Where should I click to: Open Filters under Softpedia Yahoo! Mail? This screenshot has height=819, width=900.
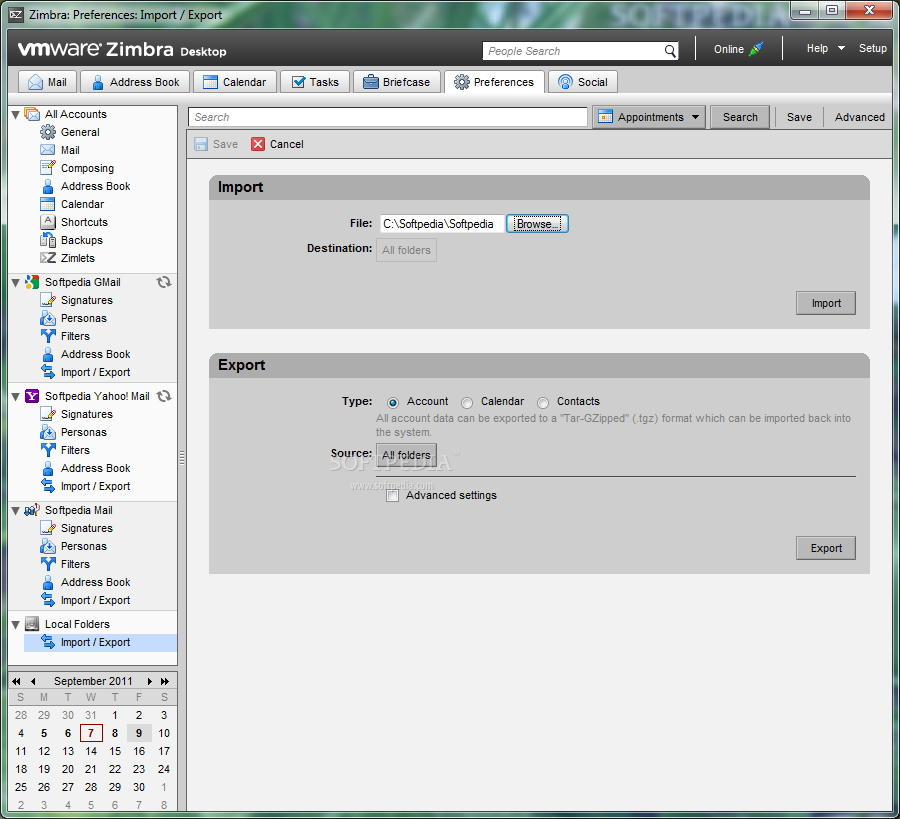point(75,450)
